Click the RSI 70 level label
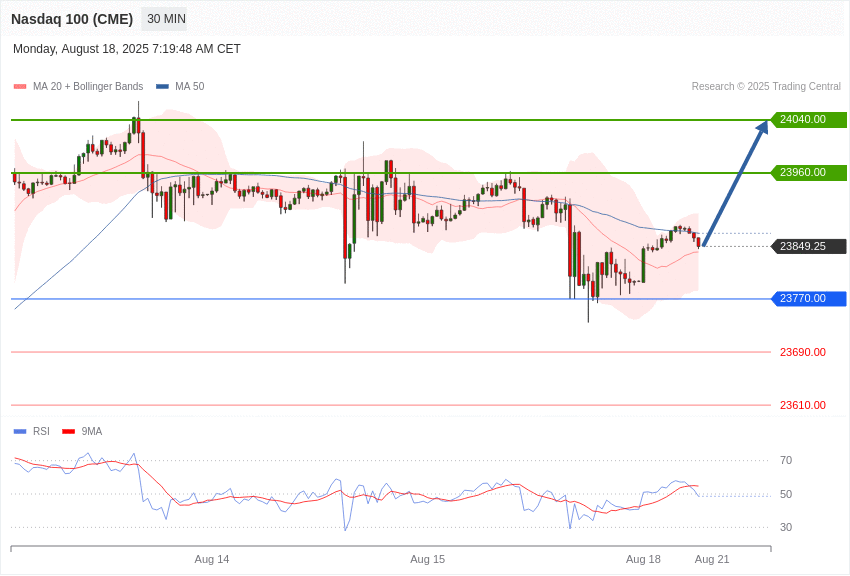The width and height of the screenshot is (850, 576). click(x=786, y=461)
